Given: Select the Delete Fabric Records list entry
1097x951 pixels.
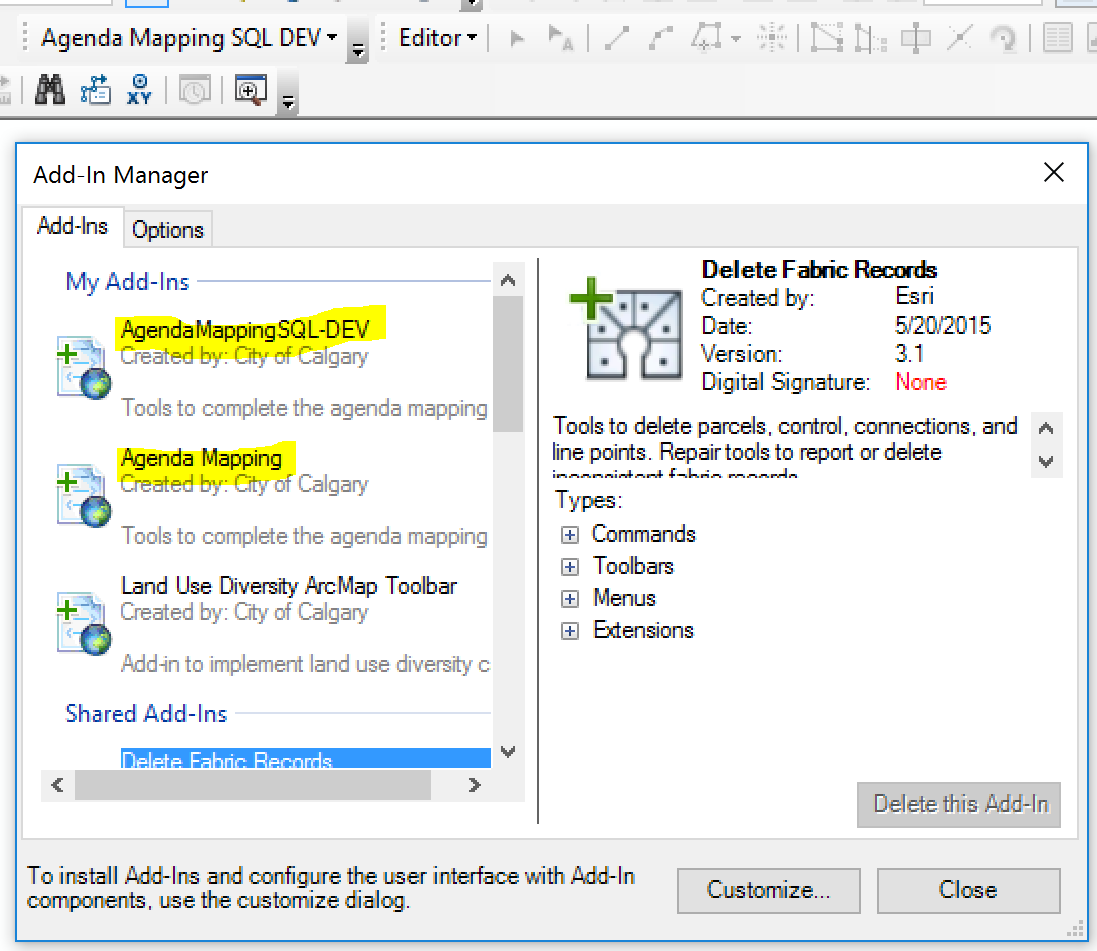Looking at the screenshot, I should click(306, 759).
